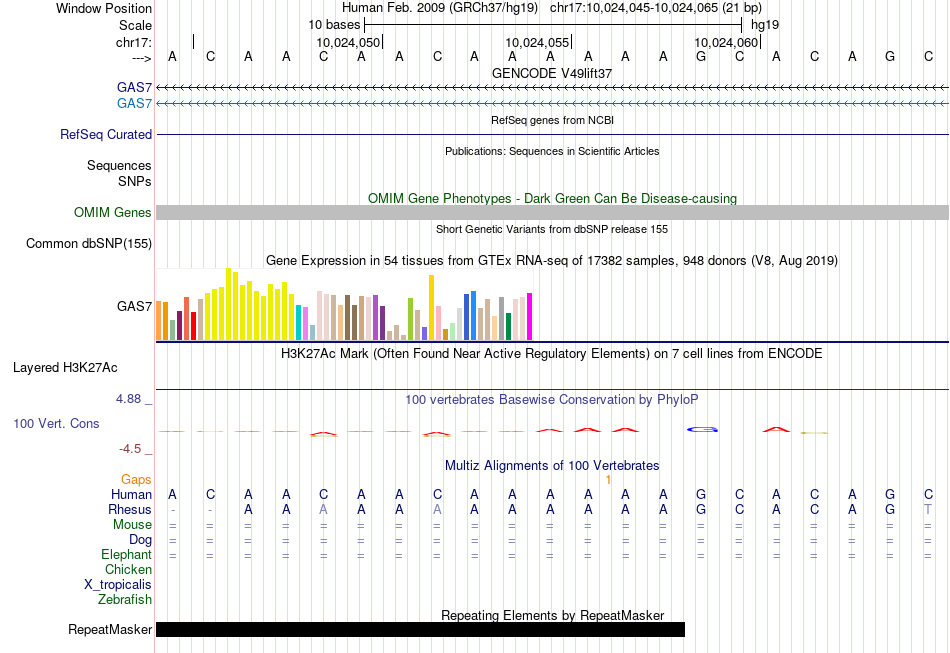Viewport: 950px width, 653px height.
Task: Click the orange 'Gaps' label
Action: point(136,479)
